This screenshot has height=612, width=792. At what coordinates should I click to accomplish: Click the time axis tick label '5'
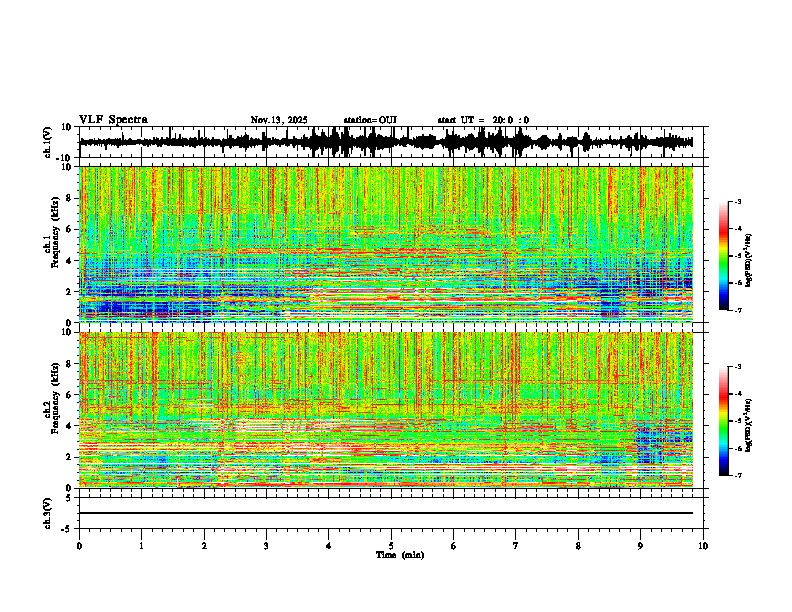pos(391,546)
